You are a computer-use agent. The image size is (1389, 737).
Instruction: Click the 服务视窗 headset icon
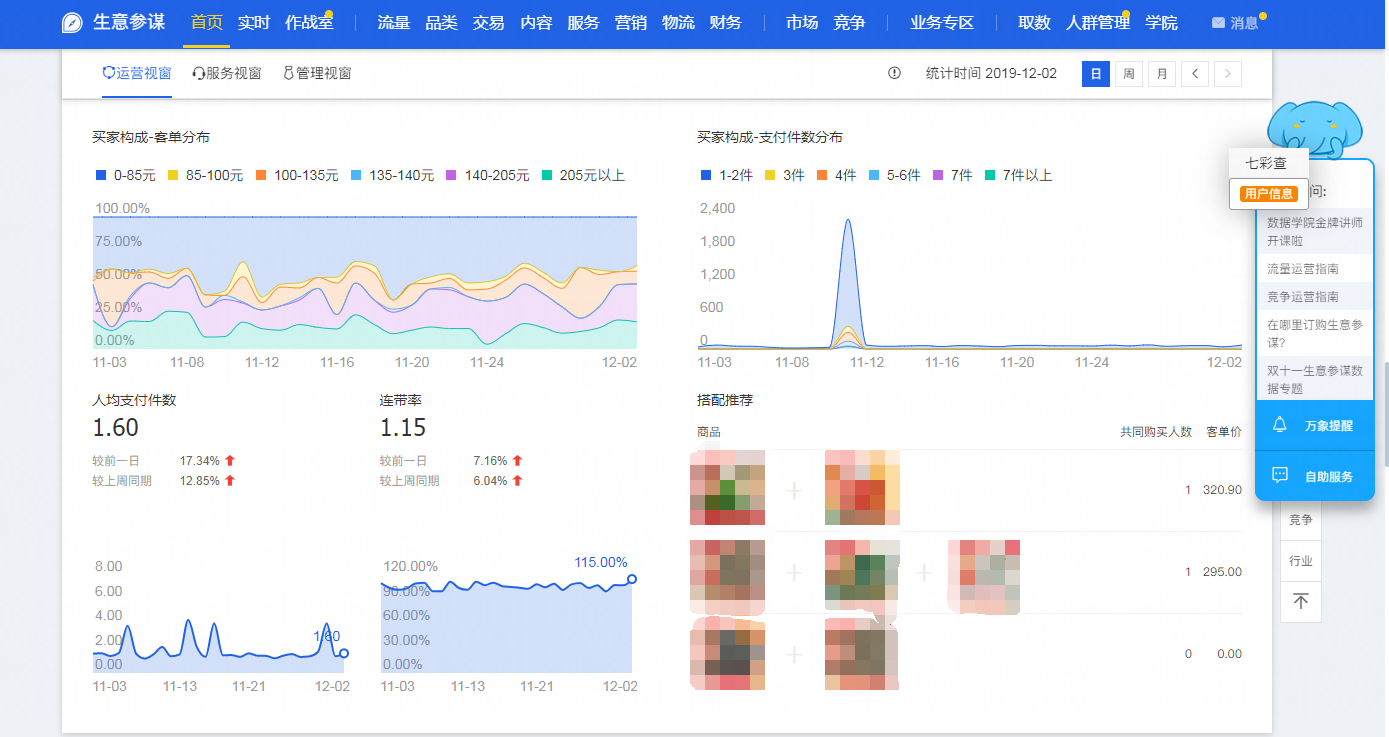click(198, 73)
